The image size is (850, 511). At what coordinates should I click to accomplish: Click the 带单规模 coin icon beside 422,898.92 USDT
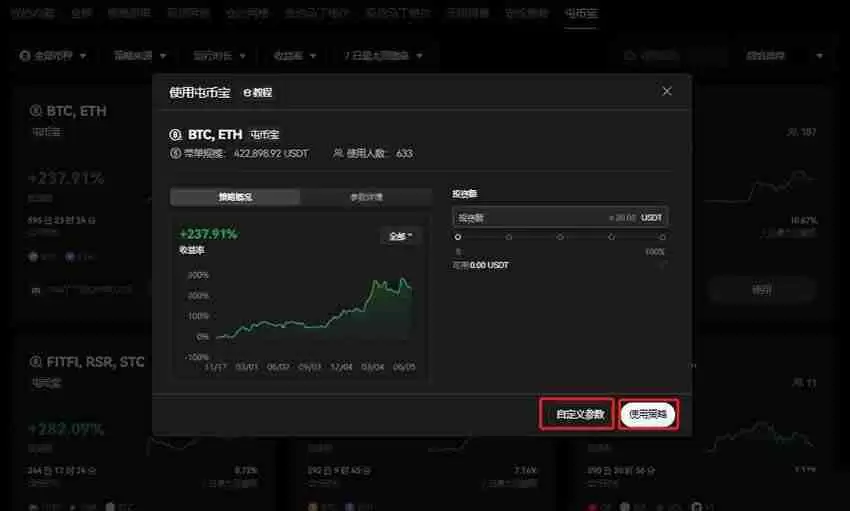coord(175,153)
